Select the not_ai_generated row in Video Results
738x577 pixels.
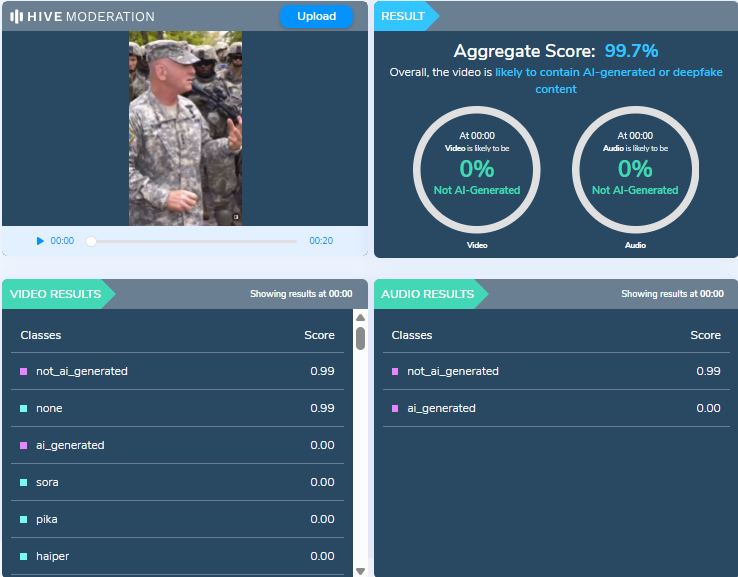click(177, 371)
